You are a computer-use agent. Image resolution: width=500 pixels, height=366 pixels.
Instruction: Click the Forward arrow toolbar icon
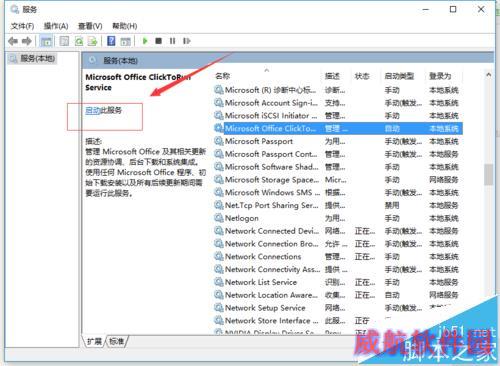tap(27, 41)
